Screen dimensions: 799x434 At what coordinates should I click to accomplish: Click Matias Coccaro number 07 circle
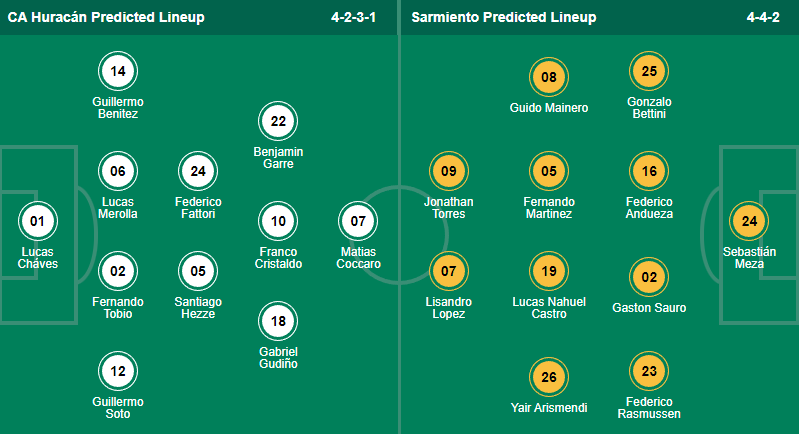[x=359, y=221]
